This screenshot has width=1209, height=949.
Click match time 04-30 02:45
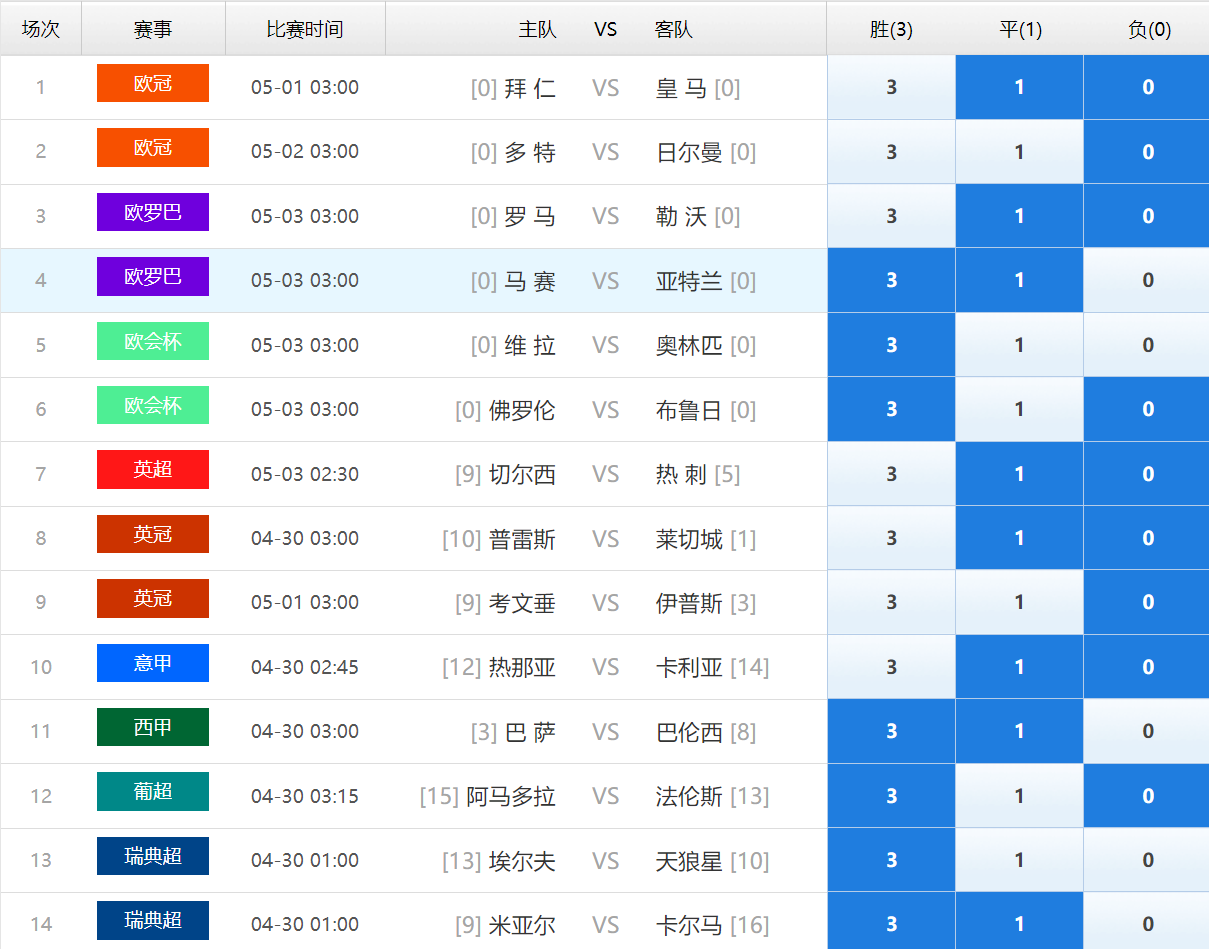[305, 667]
